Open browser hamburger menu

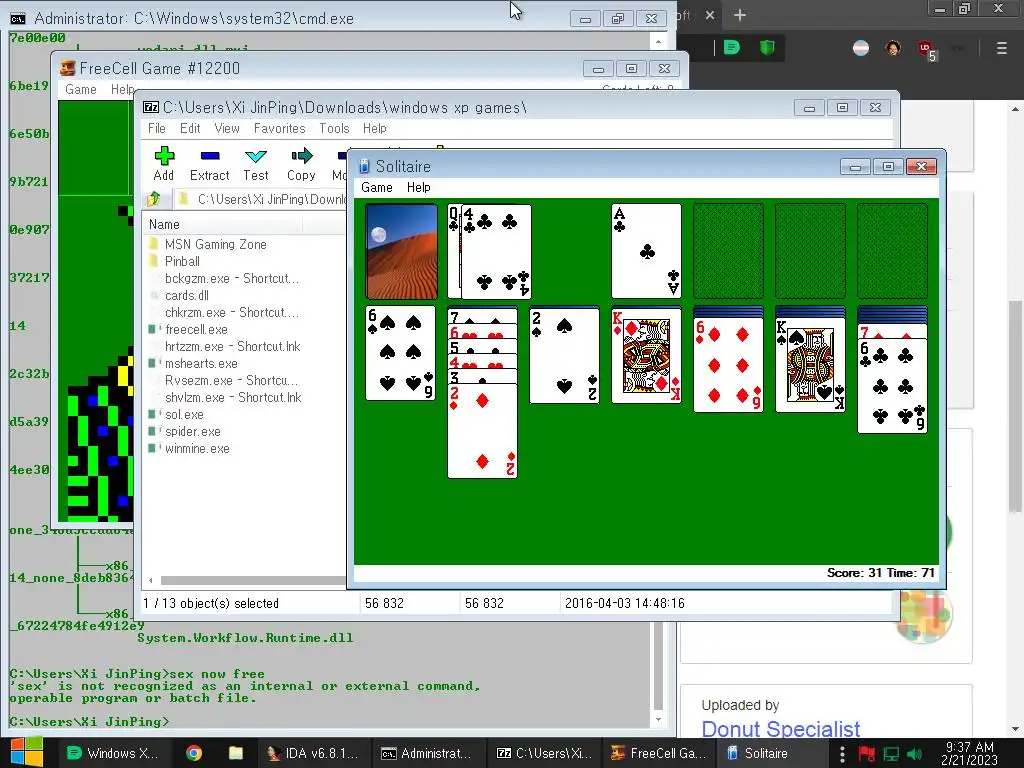(1002, 48)
